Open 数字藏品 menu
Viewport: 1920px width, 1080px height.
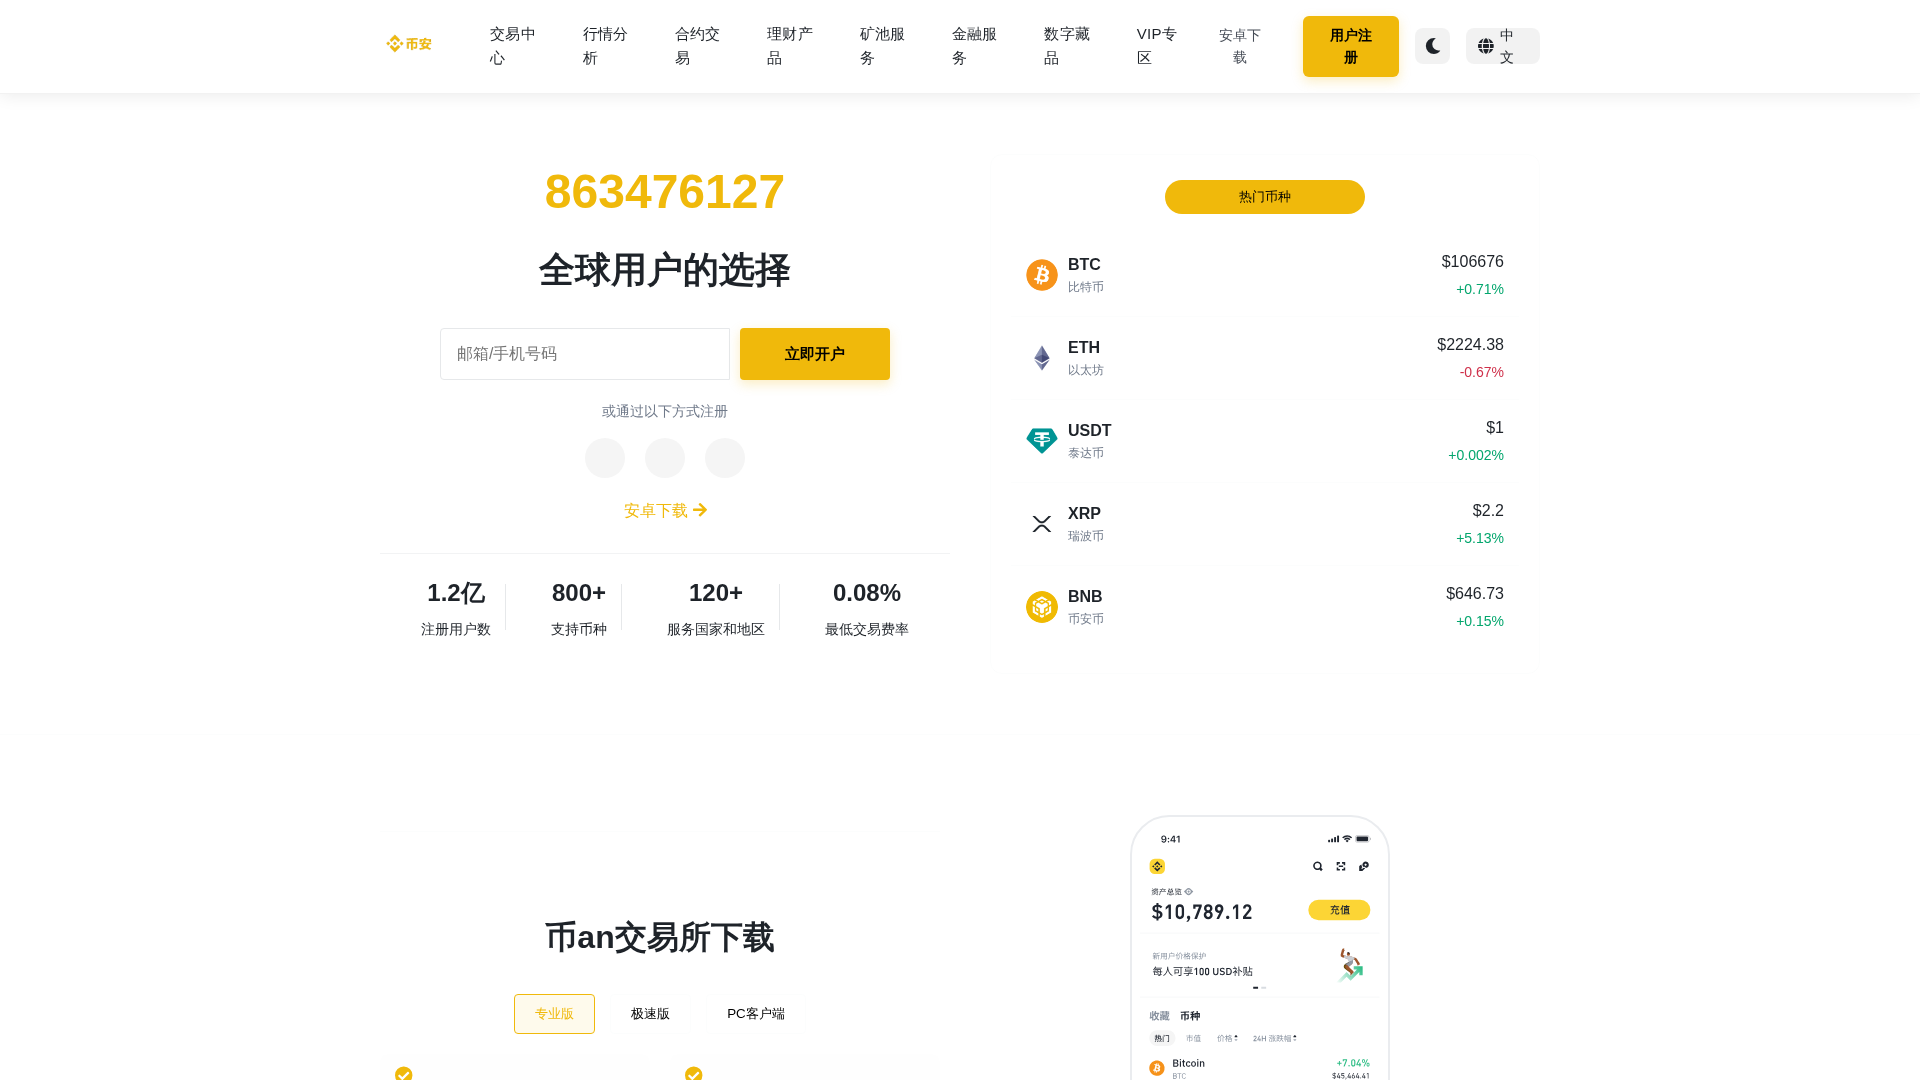1067,46
